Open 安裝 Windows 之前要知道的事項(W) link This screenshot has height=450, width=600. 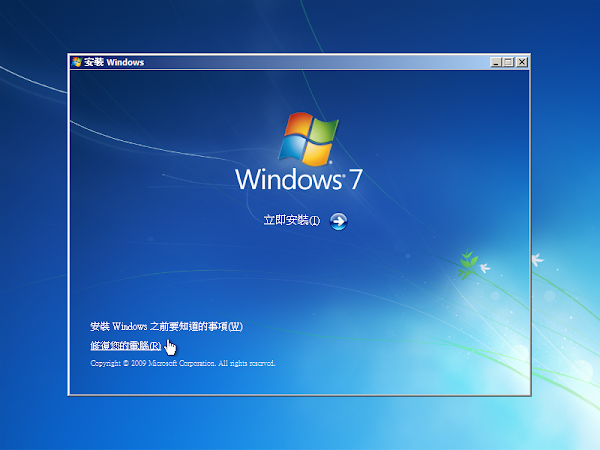166,326
